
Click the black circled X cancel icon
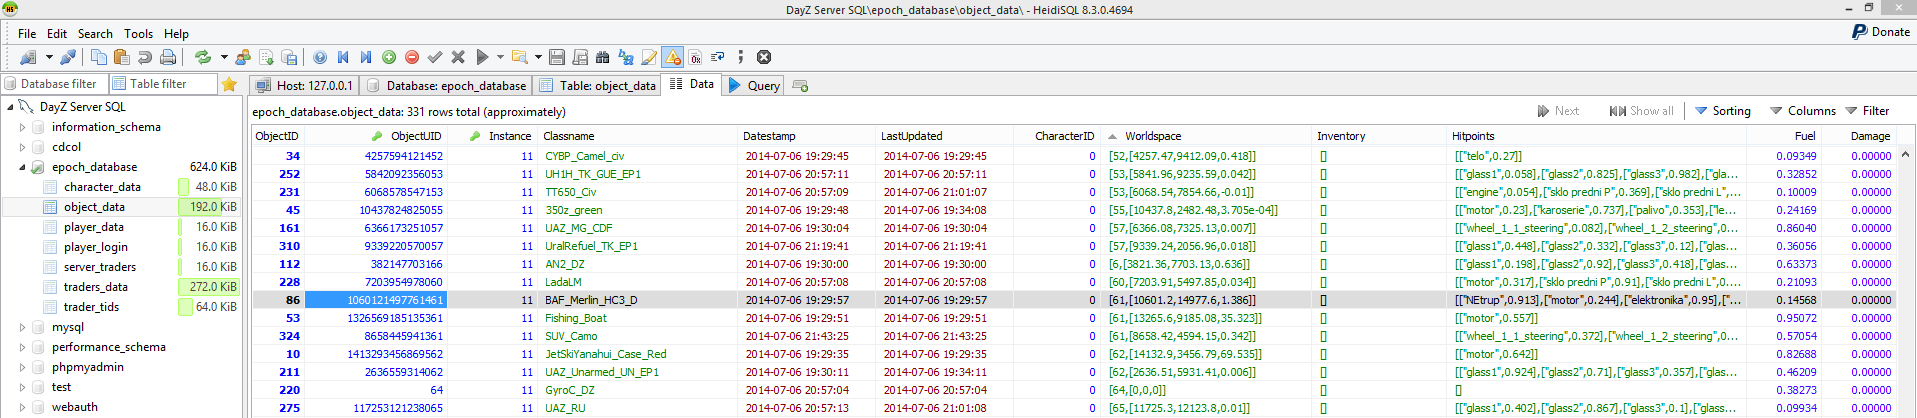[764, 57]
